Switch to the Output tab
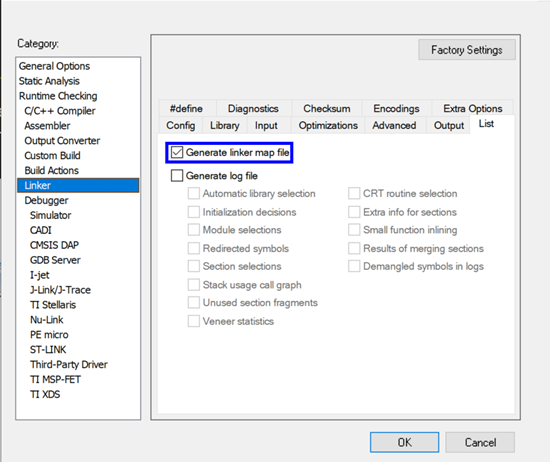The width and height of the screenshot is (550, 462). 449,125
